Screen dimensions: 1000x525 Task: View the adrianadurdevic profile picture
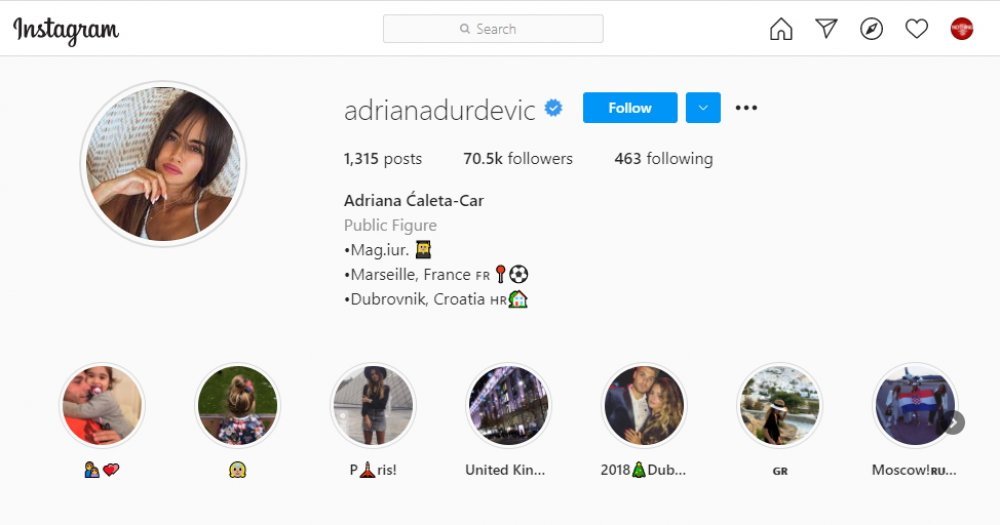163,164
